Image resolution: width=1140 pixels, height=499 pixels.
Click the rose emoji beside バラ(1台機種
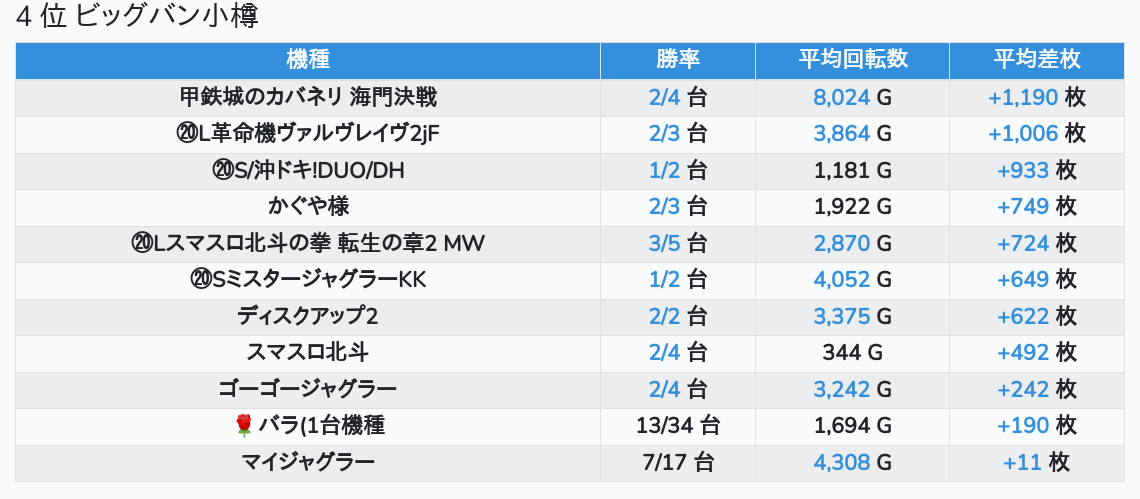(x=243, y=426)
